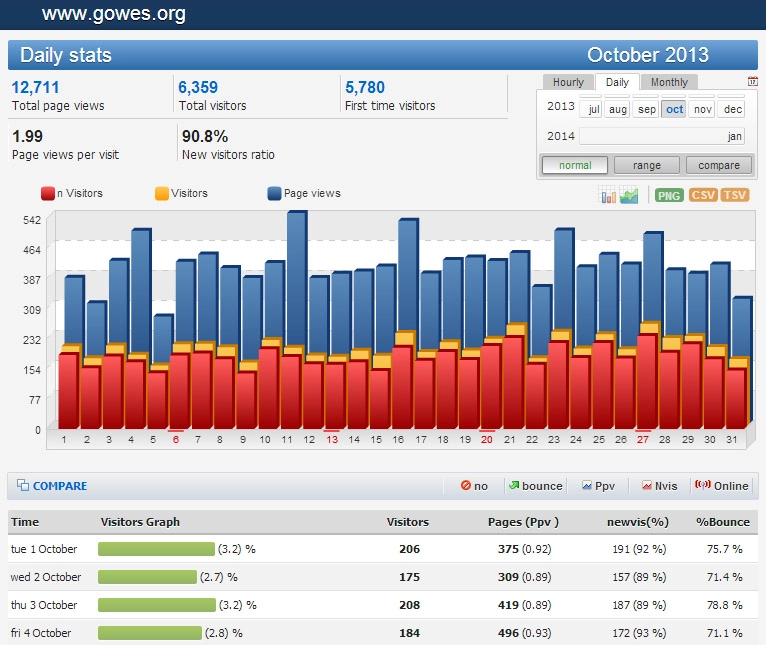Switch to area chart view icon
766x645 pixels.
tap(629, 195)
